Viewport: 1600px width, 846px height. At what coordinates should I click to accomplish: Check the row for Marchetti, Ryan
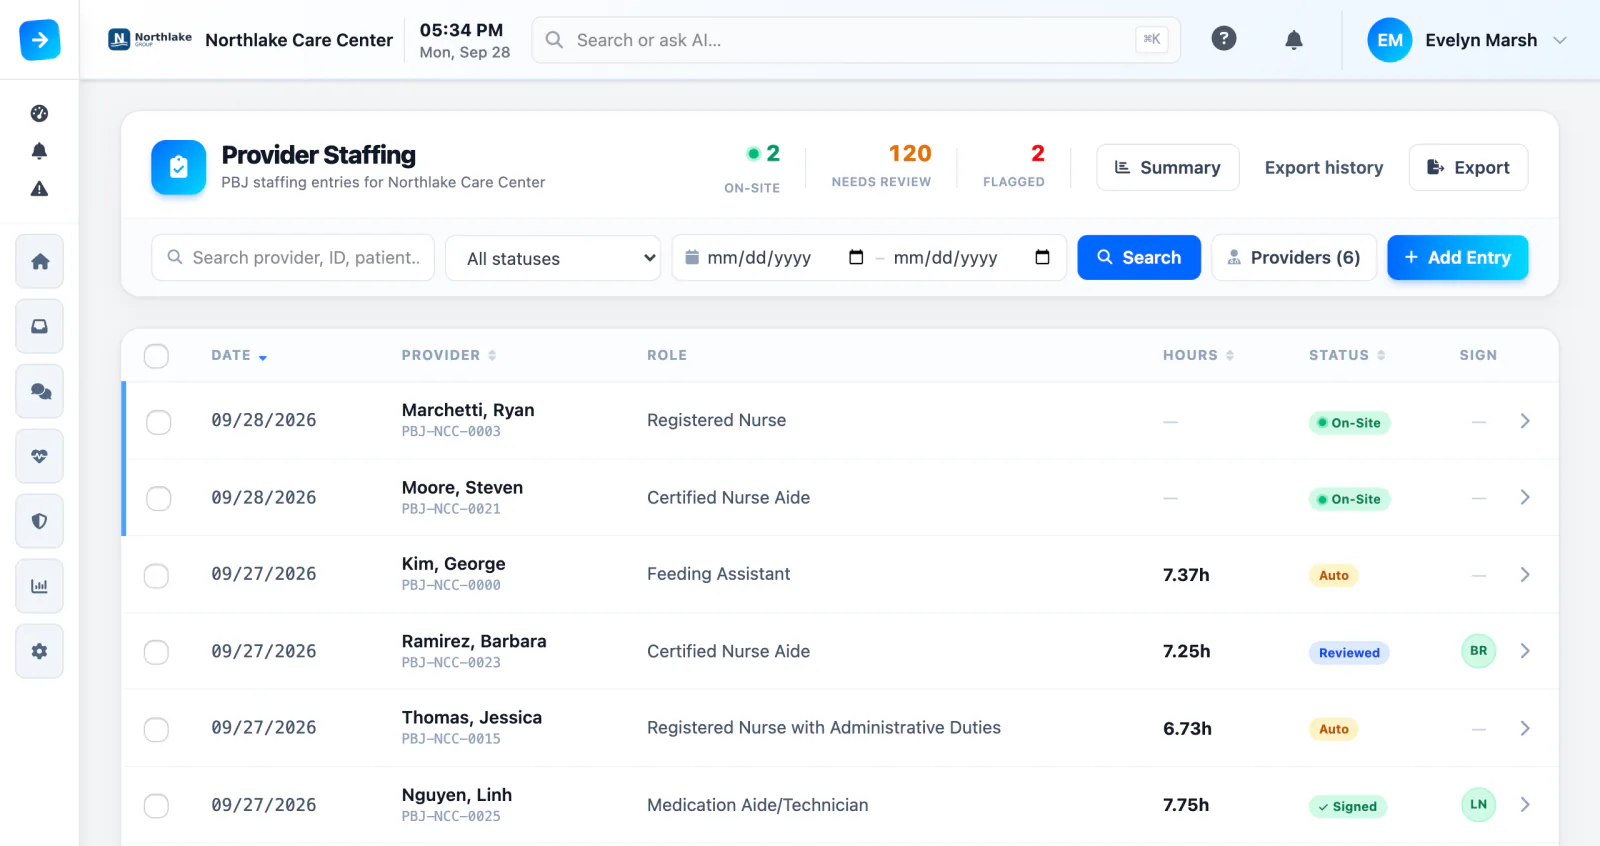point(158,421)
